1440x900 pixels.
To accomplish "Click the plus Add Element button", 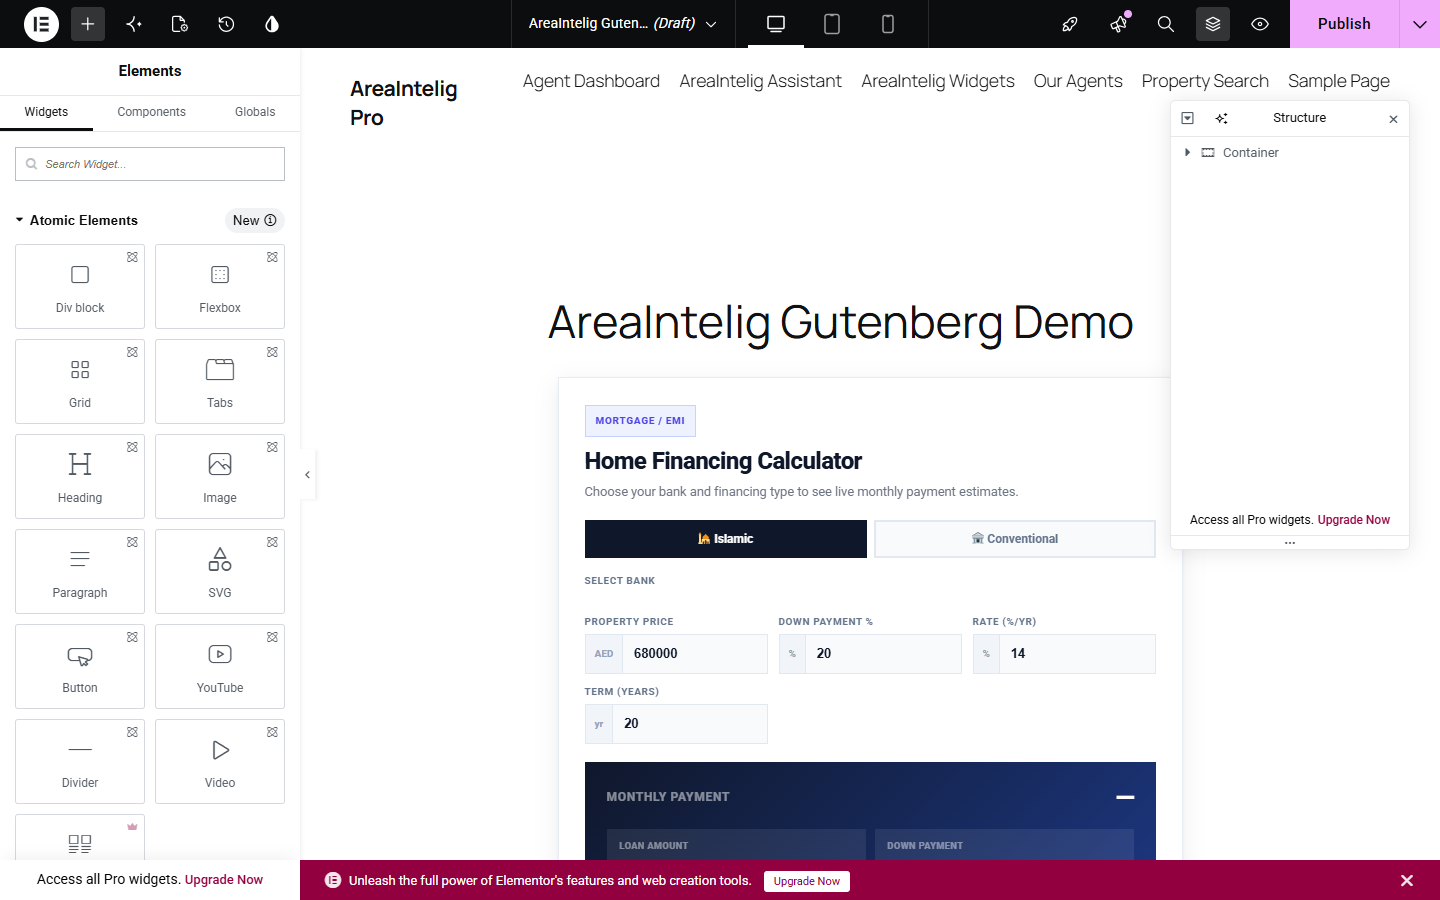I will (88, 24).
